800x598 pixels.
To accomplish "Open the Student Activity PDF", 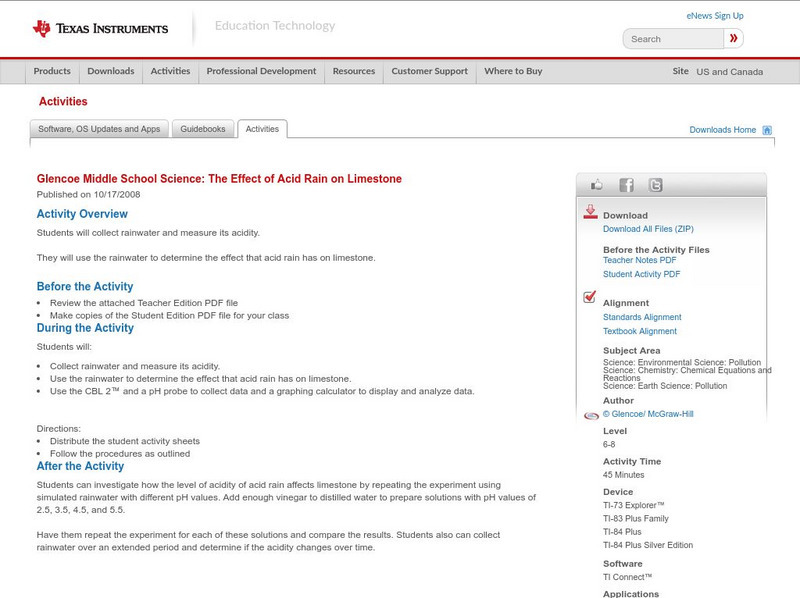I will tap(641, 275).
